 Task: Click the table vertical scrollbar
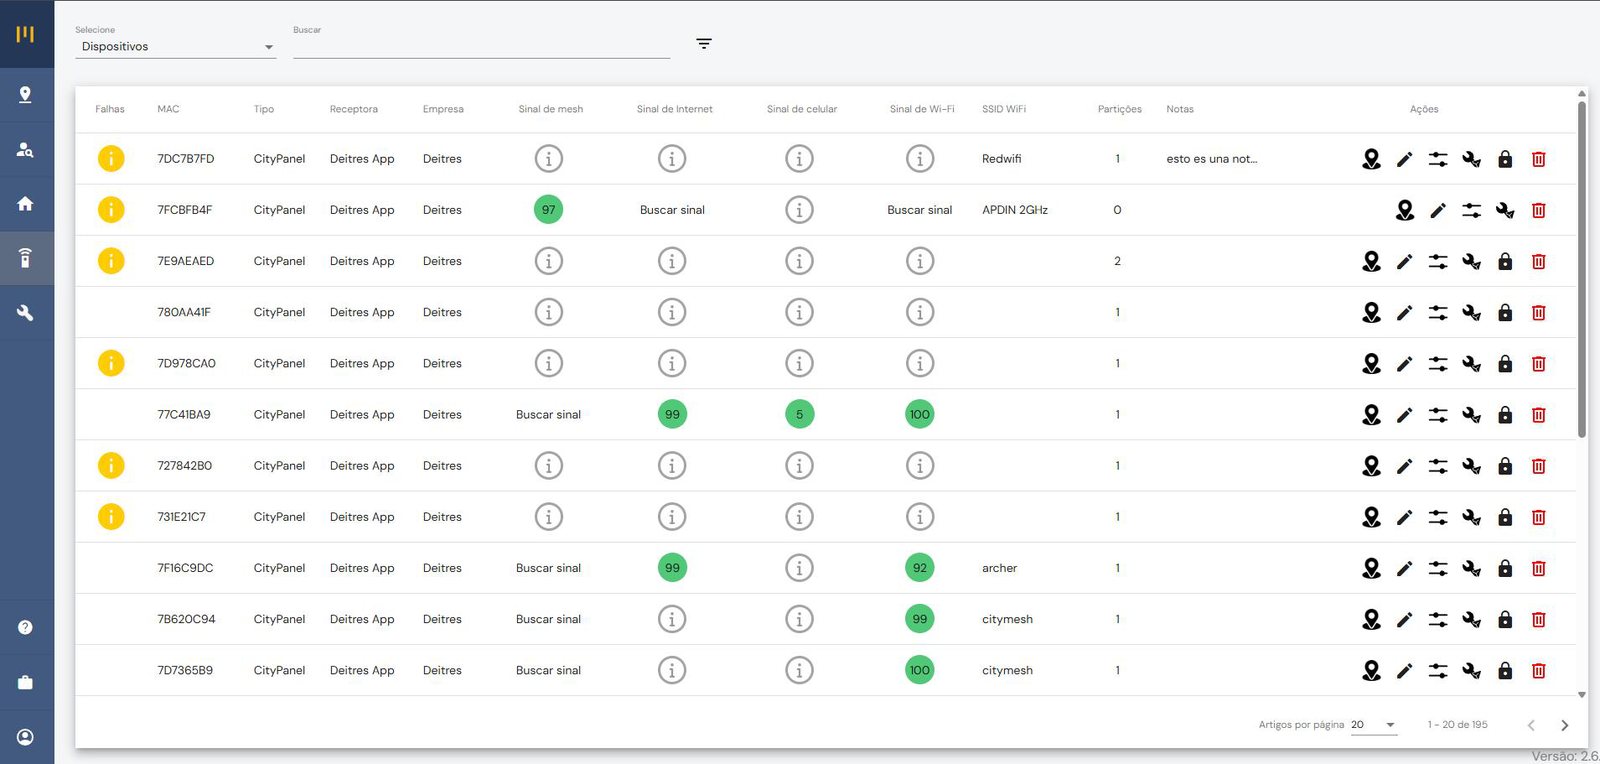1582,270
